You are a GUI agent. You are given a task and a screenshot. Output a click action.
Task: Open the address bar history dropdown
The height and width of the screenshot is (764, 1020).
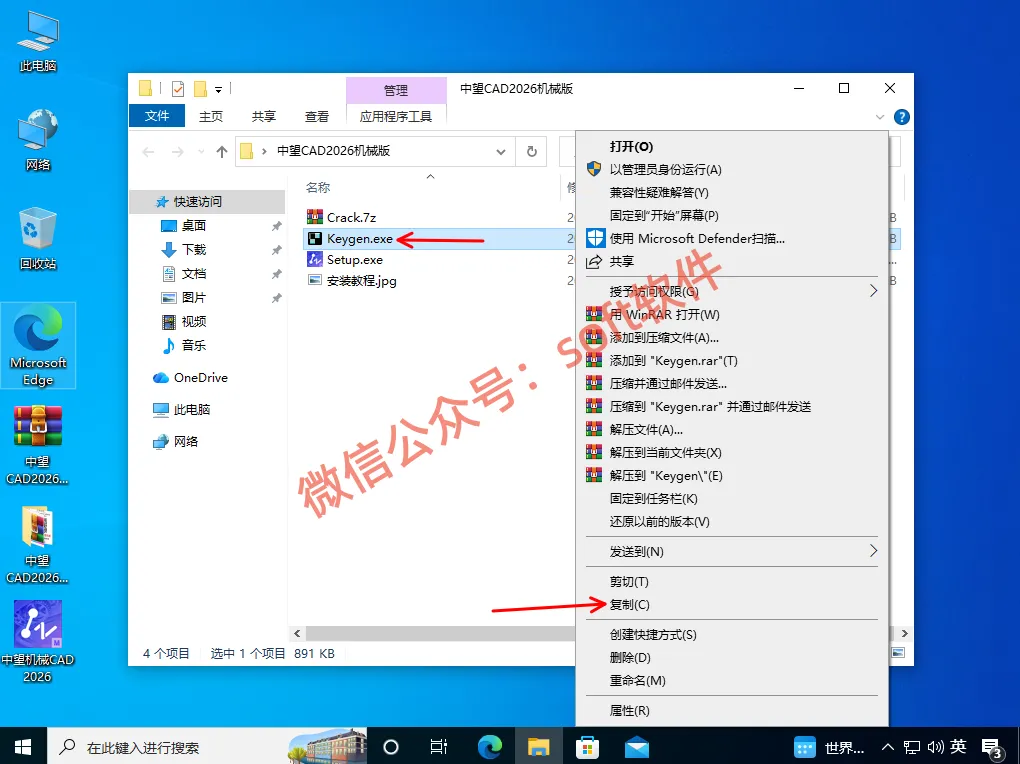point(501,152)
